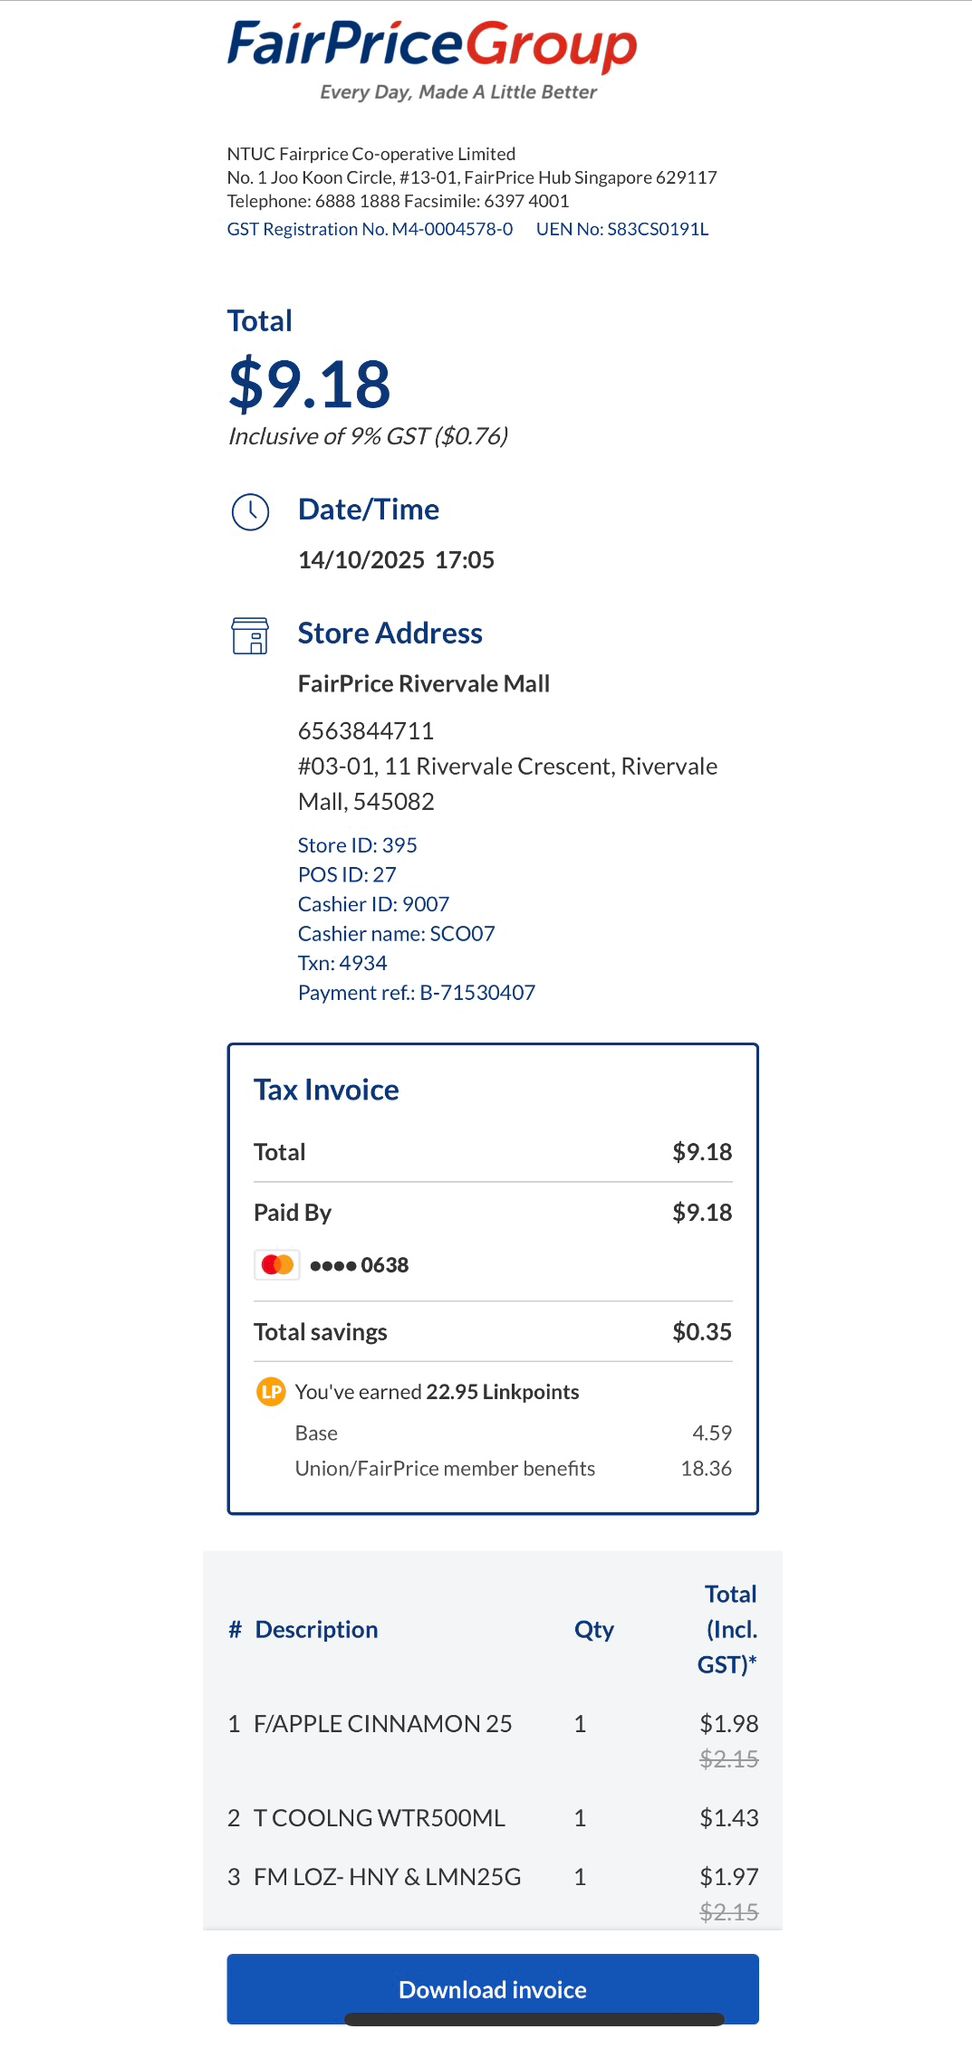
Task: Click the Description column header
Action: (x=316, y=1629)
